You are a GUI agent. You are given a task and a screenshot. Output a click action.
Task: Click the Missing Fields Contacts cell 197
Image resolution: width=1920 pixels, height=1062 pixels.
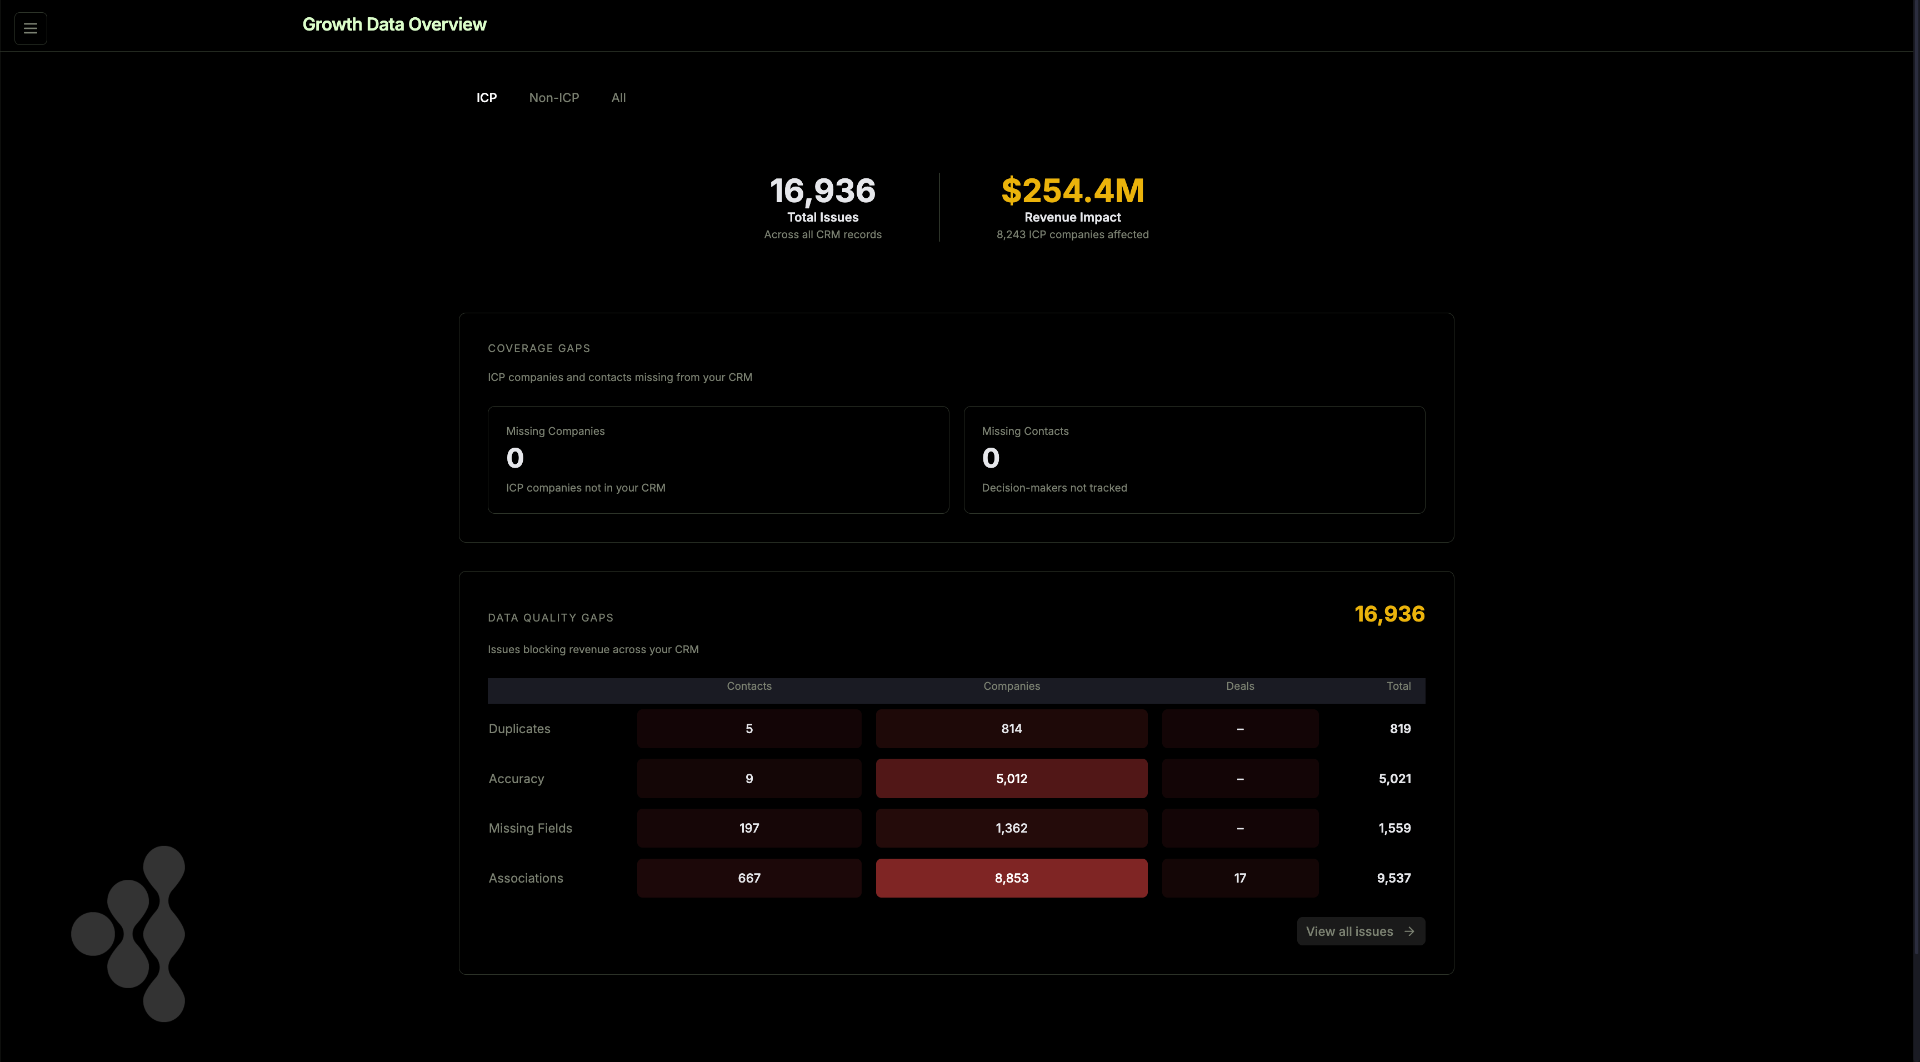coord(749,828)
